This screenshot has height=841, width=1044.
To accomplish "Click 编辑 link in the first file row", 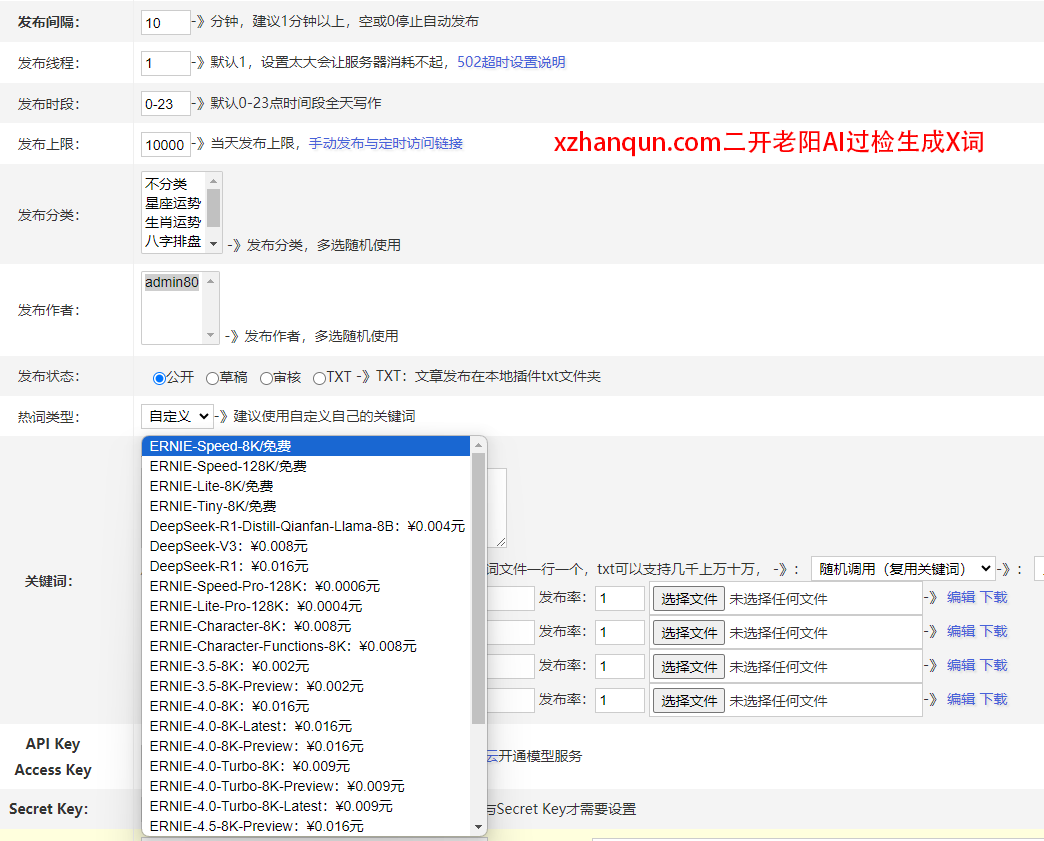I will pyautogui.click(x=961, y=597).
